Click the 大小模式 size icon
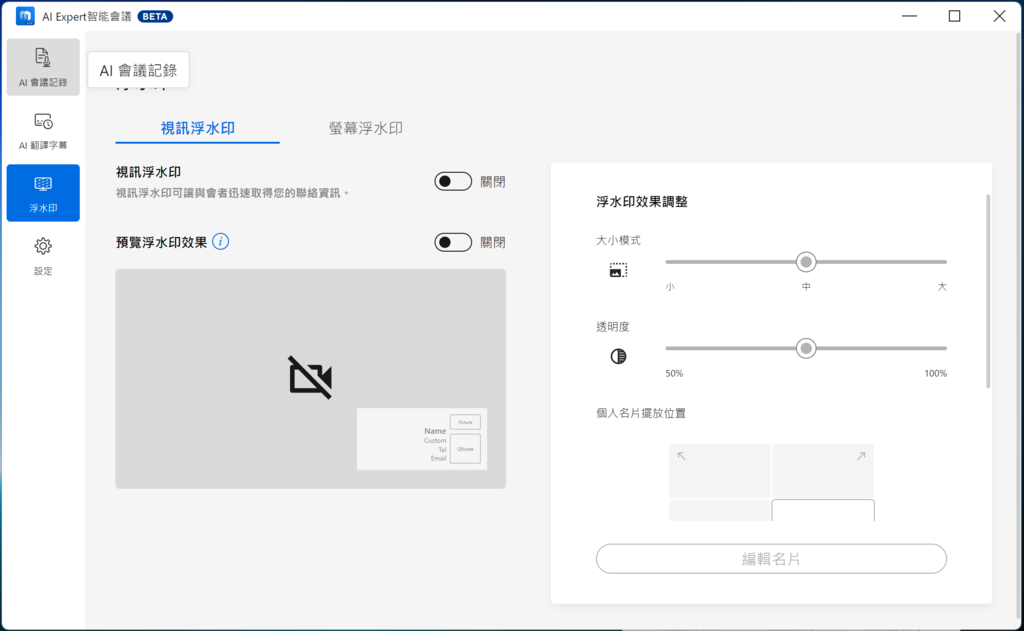Image resolution: width=1024 pixels, height=631 pixels. [x=618, y=270]
